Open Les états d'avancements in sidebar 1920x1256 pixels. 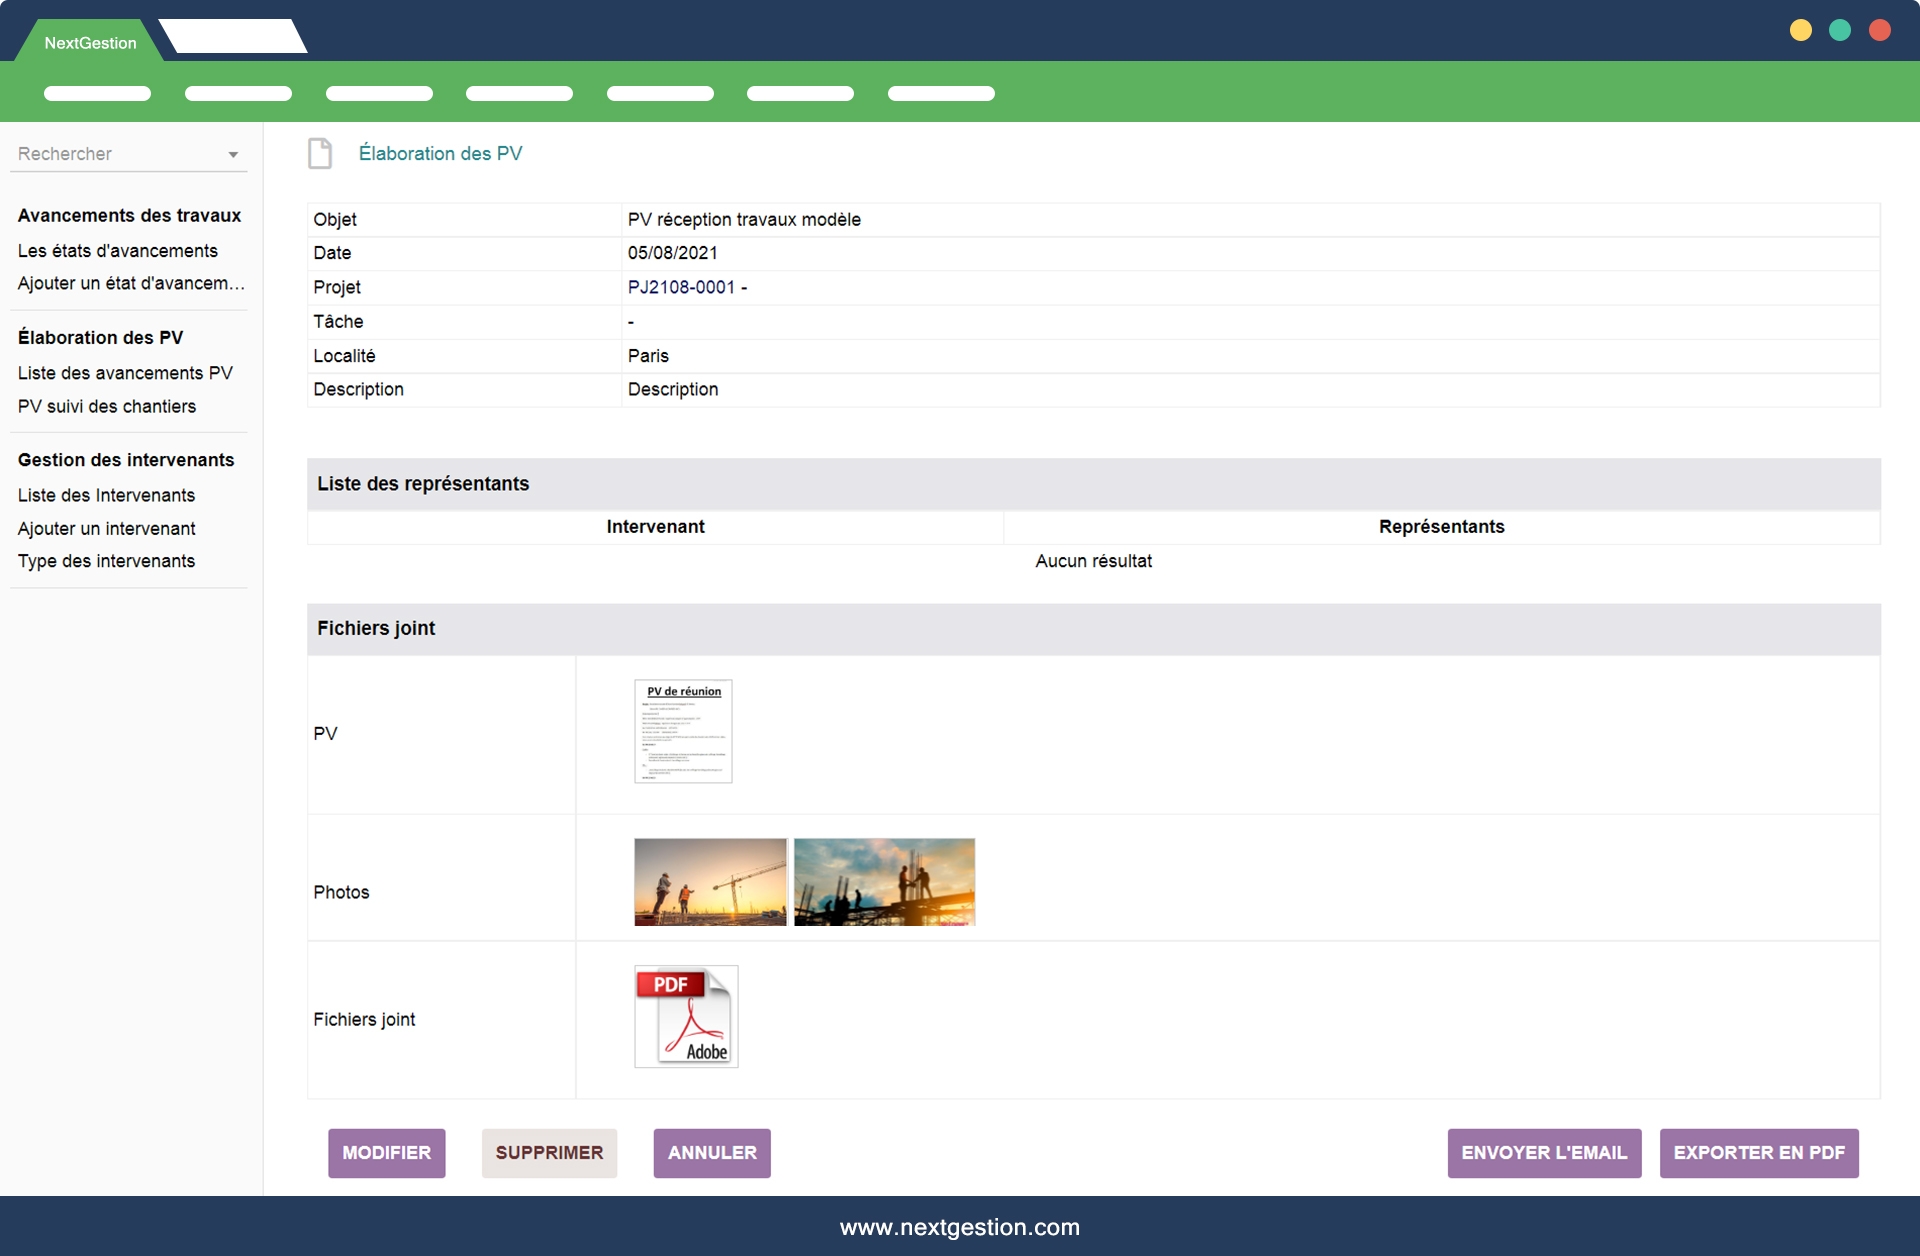(x=117, y=251)
